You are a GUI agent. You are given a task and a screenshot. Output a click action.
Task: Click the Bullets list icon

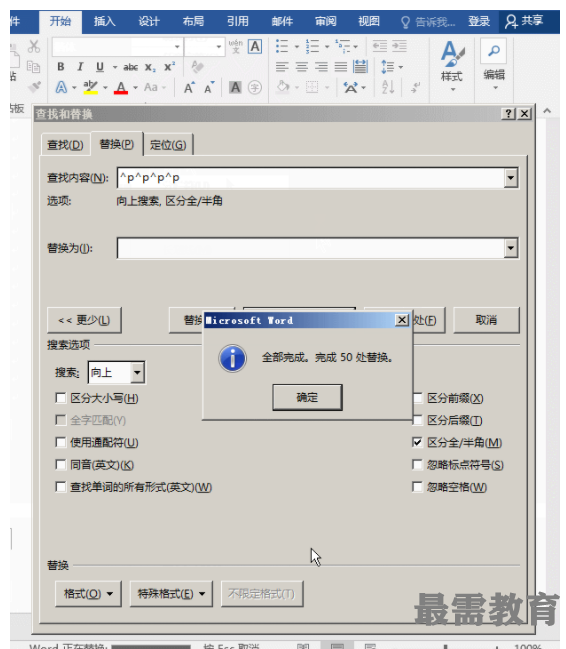point(282,46)
